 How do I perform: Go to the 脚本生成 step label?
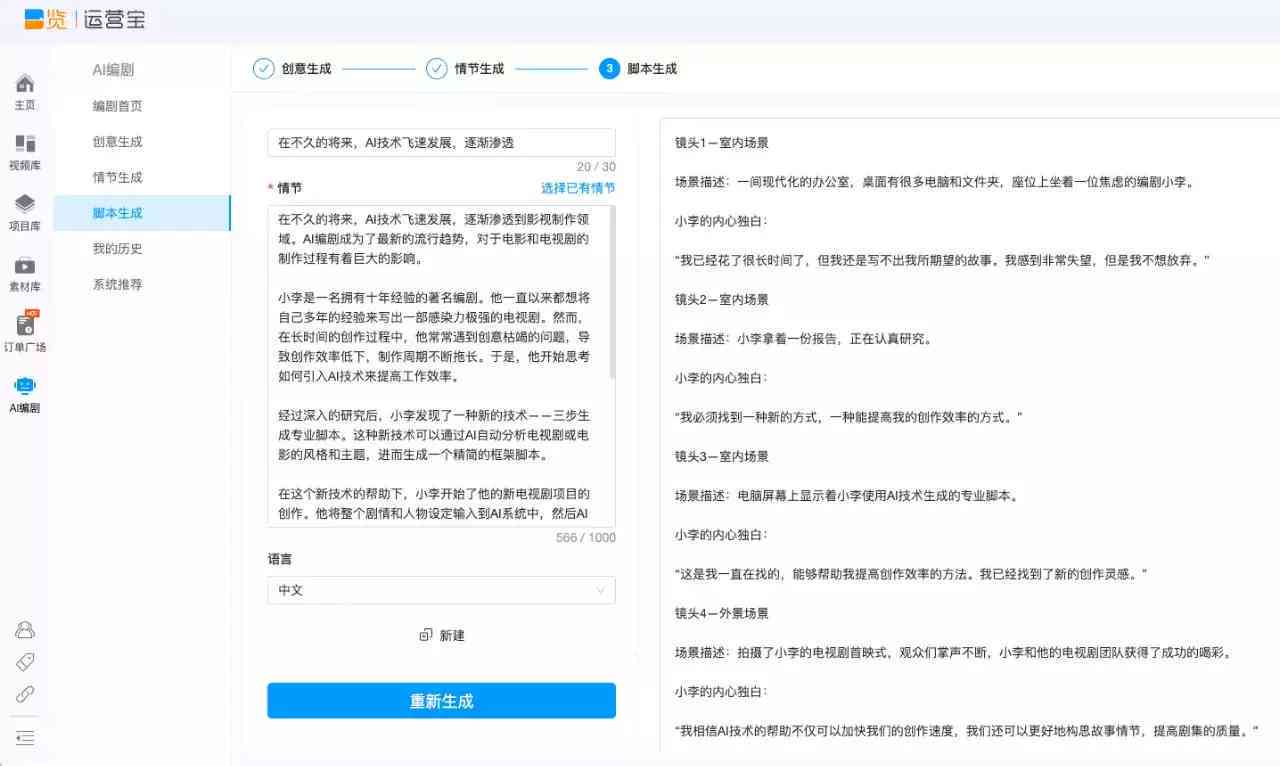tap(652, 69)
